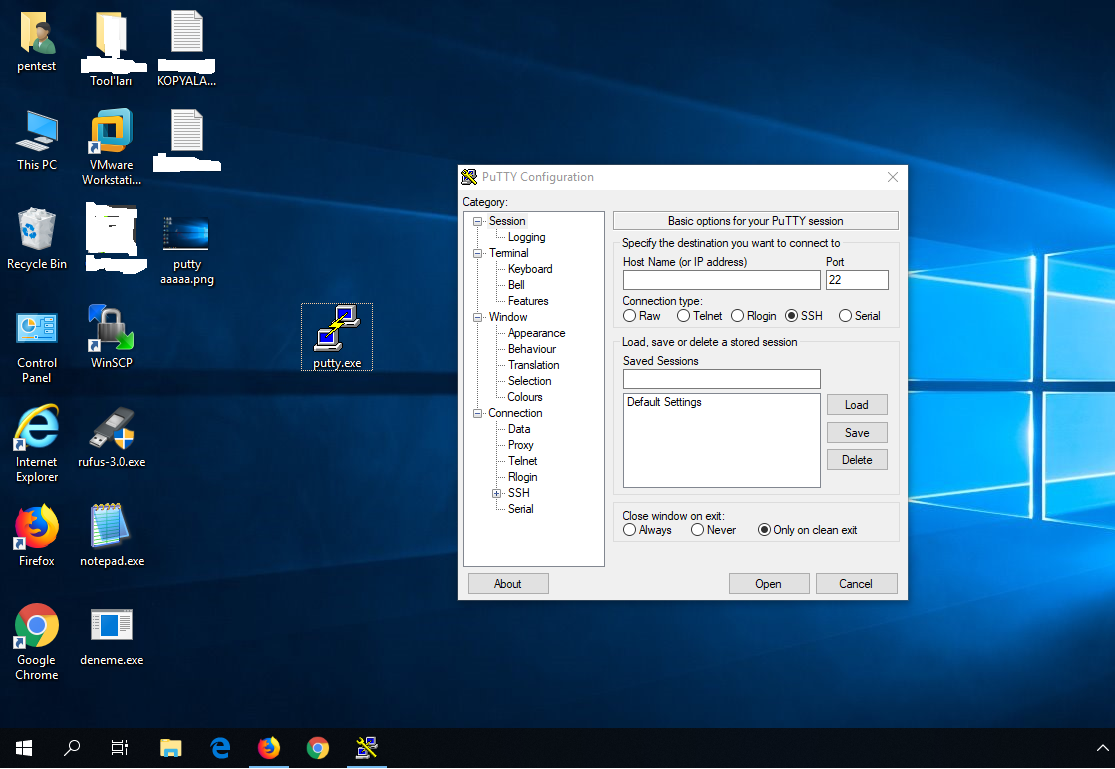Select the Google Chrome desktop shortcut
The height and width of the screenshot is (769, 1115).
[36, 642]
